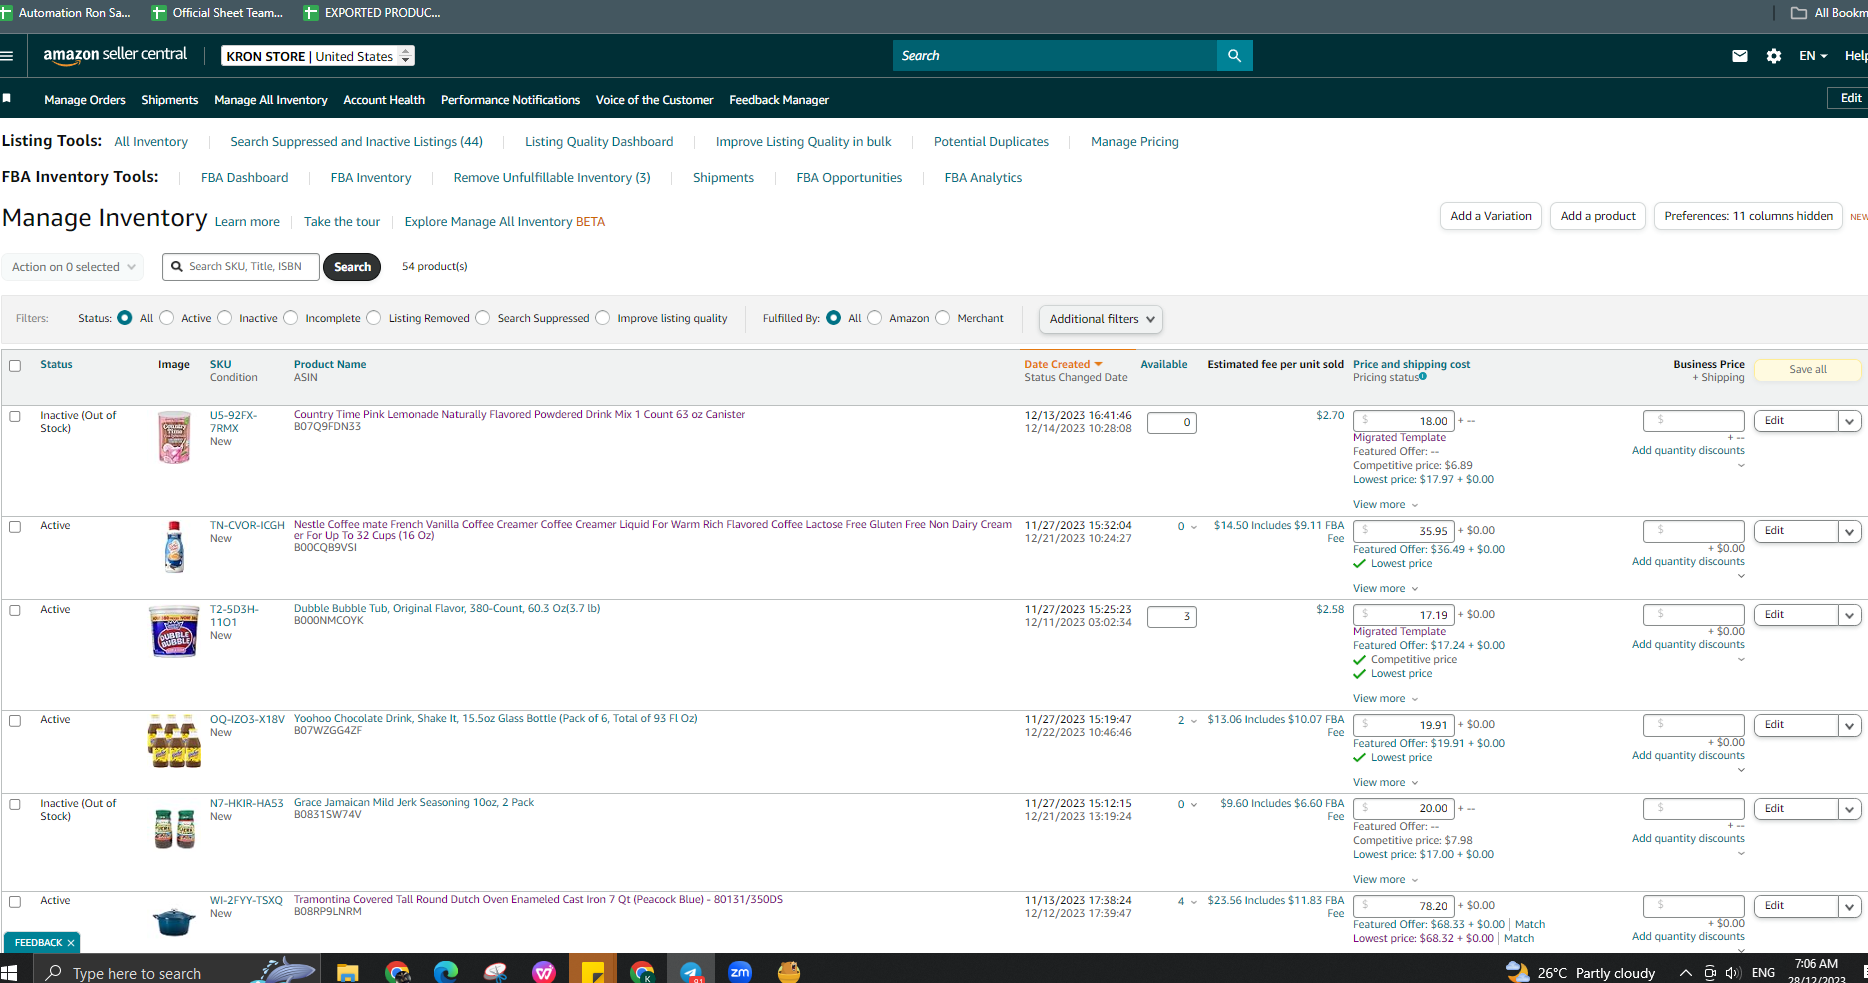
Task: Click the SKU, Title, ISBN search field
Action: 241,267
